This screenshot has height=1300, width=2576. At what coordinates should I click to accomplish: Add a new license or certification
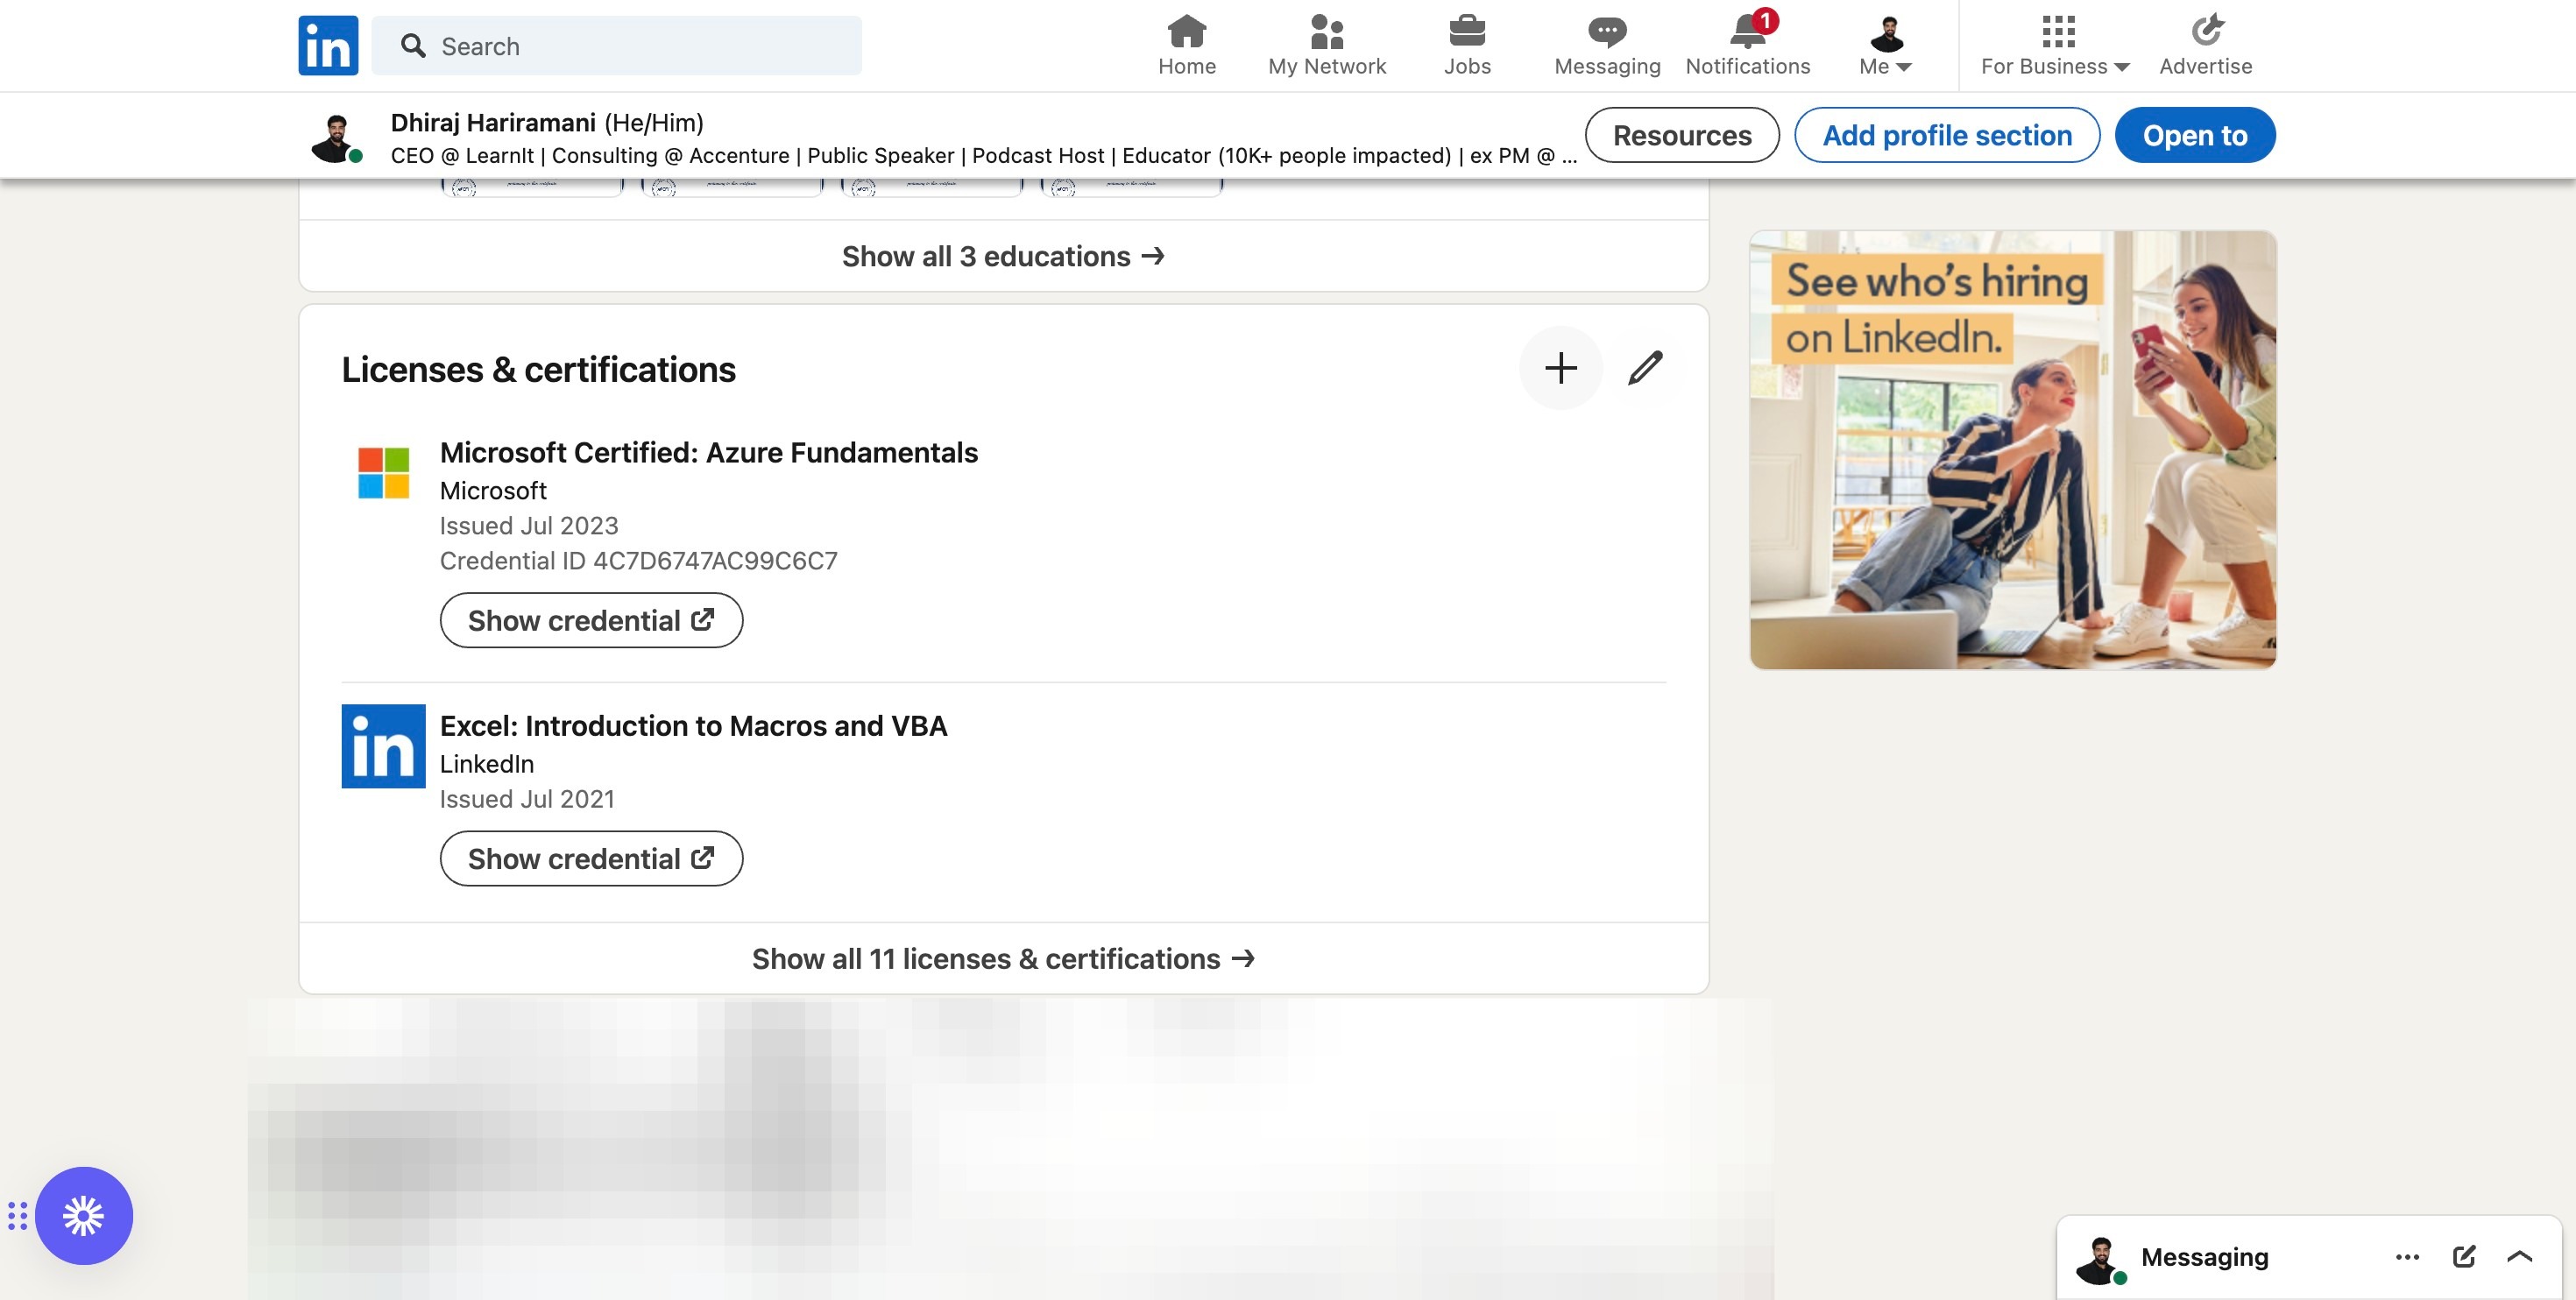point(1560,368)
